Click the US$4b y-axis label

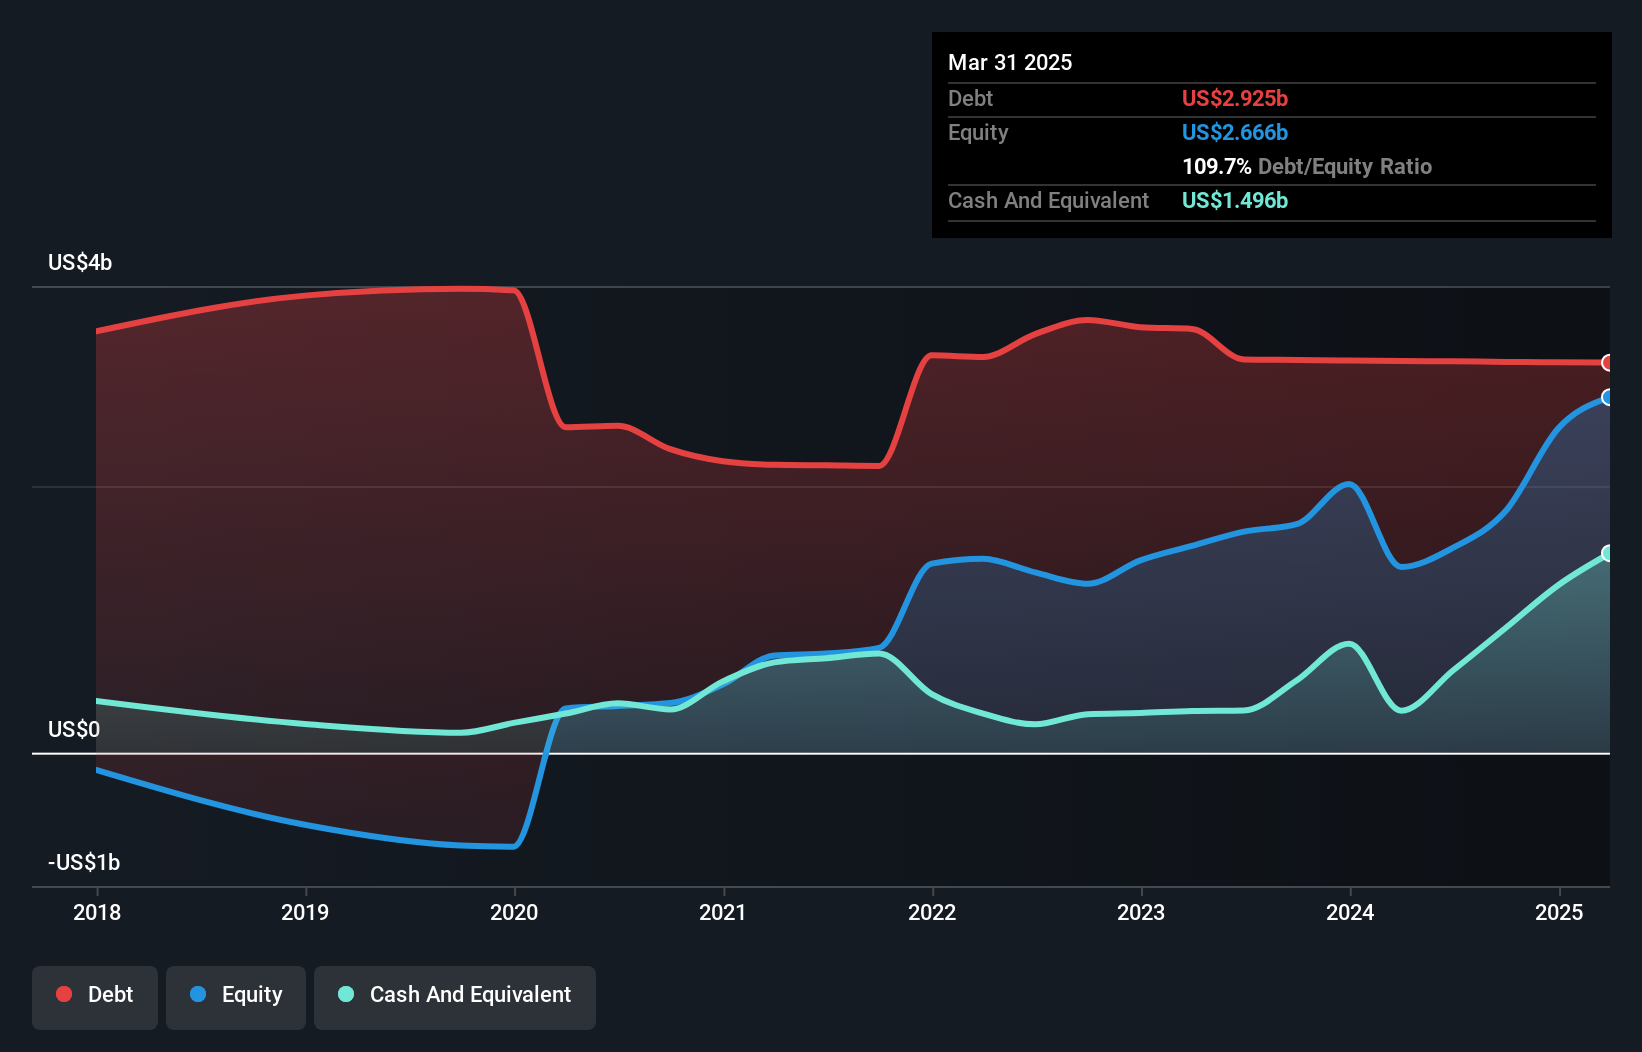(80, 263)
